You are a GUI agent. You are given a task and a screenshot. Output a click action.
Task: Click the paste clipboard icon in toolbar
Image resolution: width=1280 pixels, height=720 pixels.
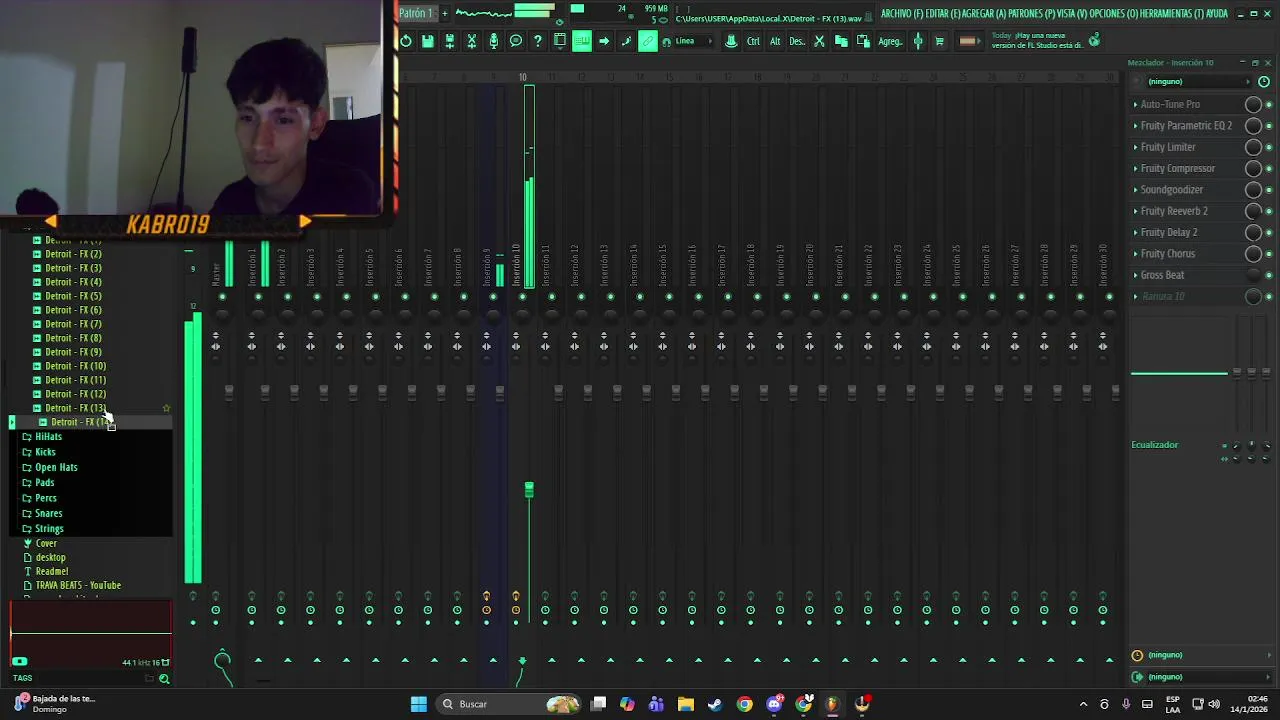click(x=863, y=41)
